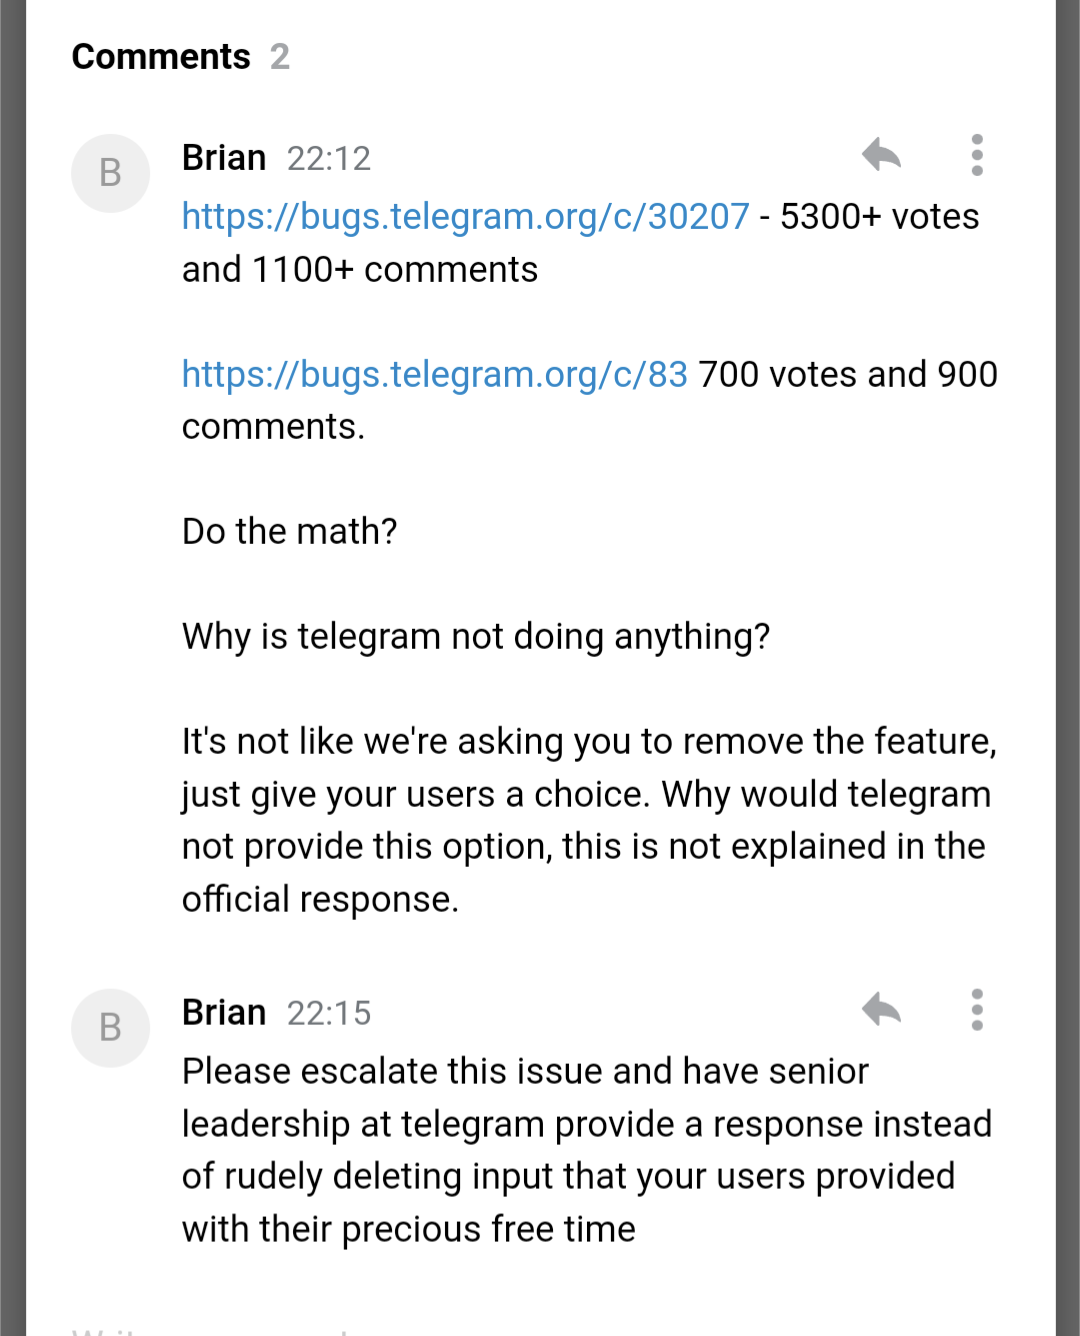Open the bugs.telegram.org/c/30207 link

point(465,217)
